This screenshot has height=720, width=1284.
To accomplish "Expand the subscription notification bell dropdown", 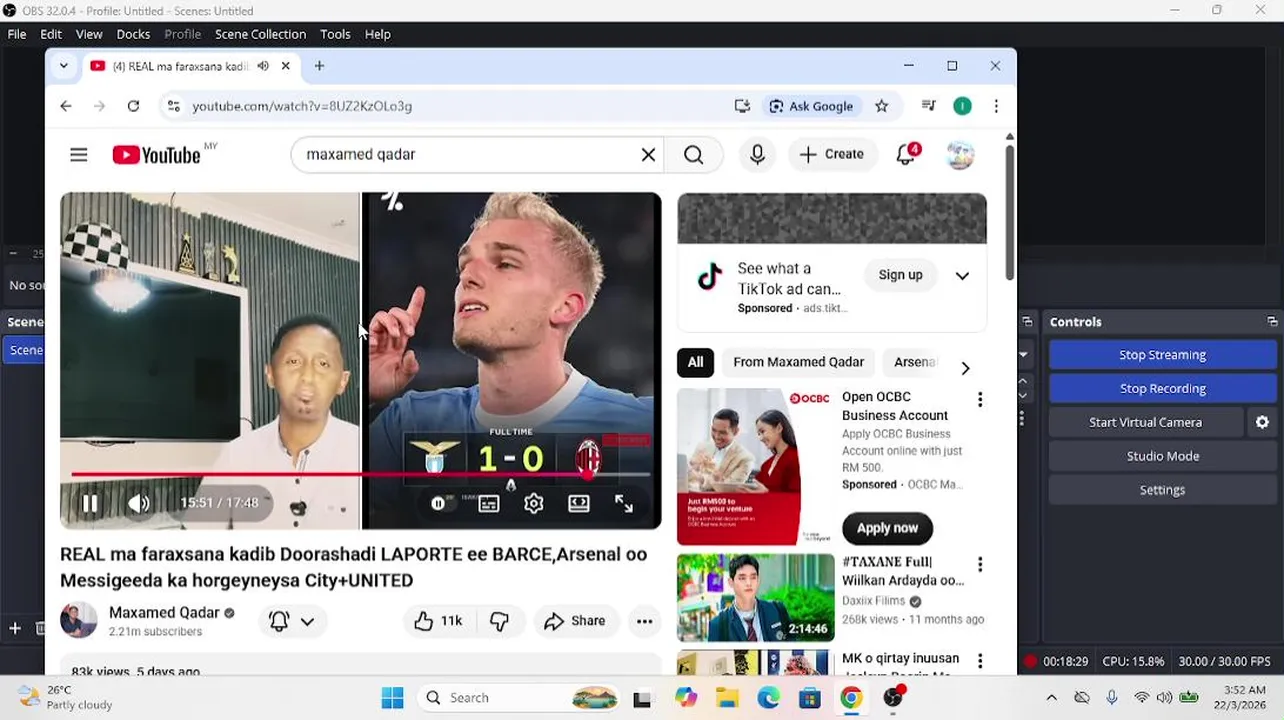I will click(291, 621).
